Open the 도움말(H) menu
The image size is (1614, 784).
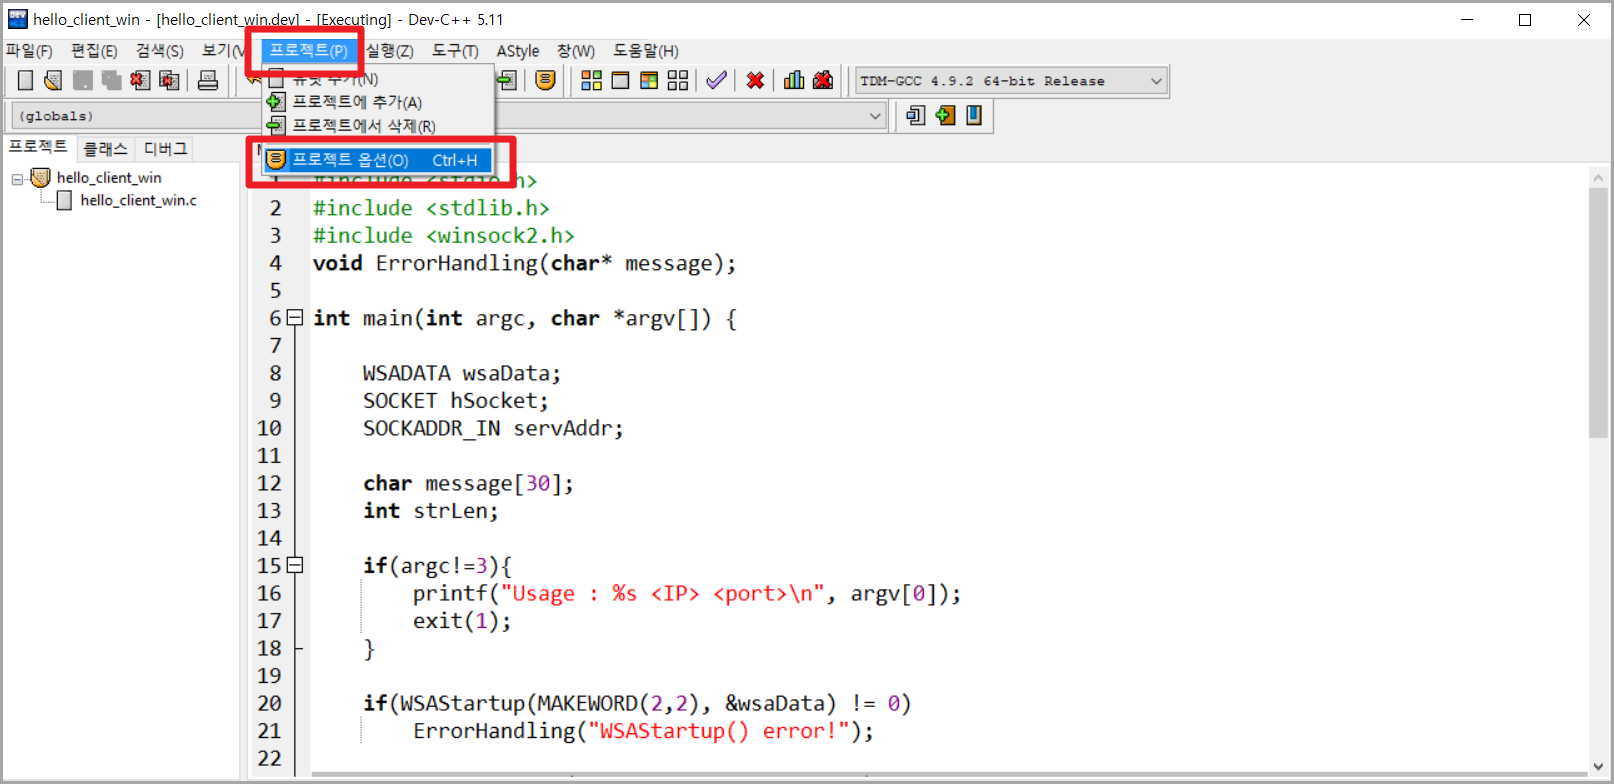point(646,51)
